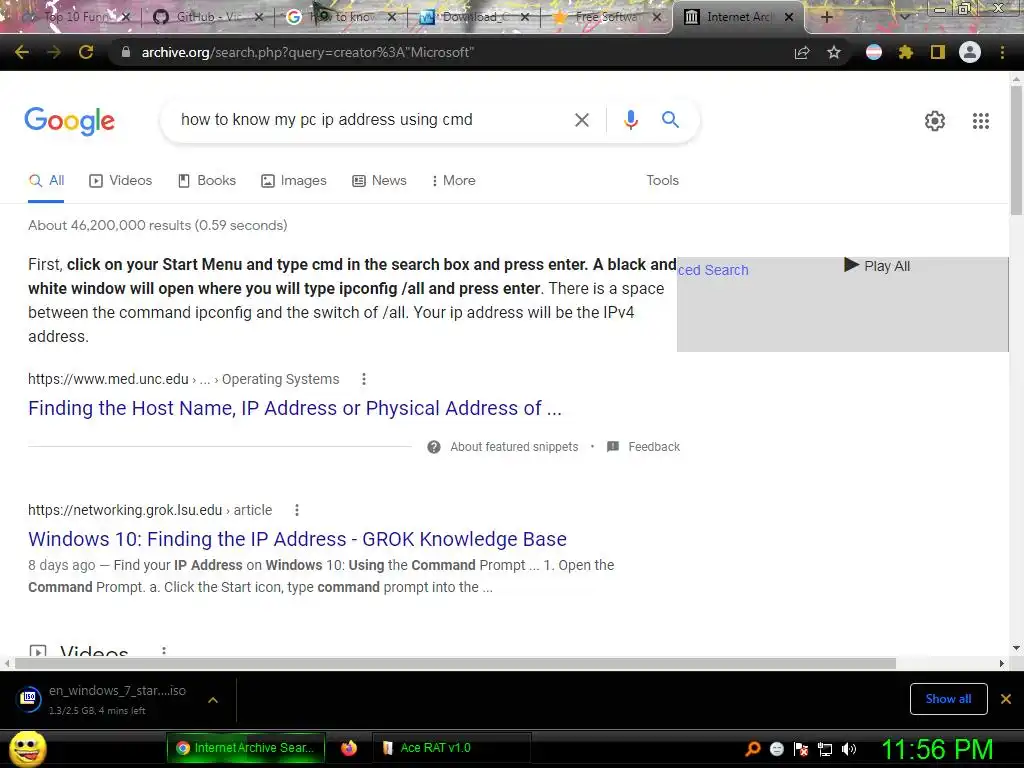Click the browser forward arrow

click(x=54, y=52)
